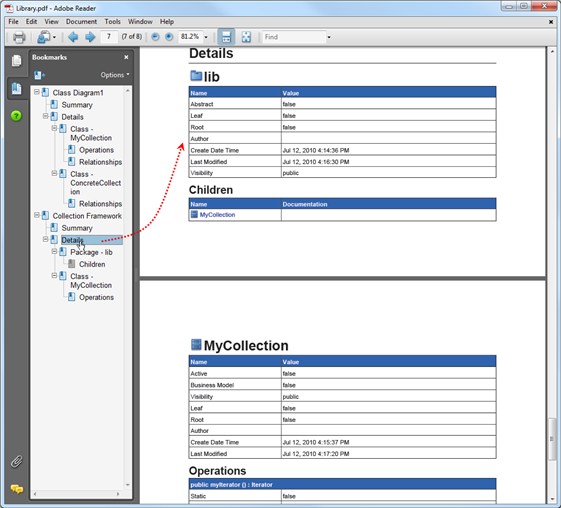The width and height of the screenshot is (561, 508).
Task: Select the Children bookmark
Action: [x=92, y=264]
